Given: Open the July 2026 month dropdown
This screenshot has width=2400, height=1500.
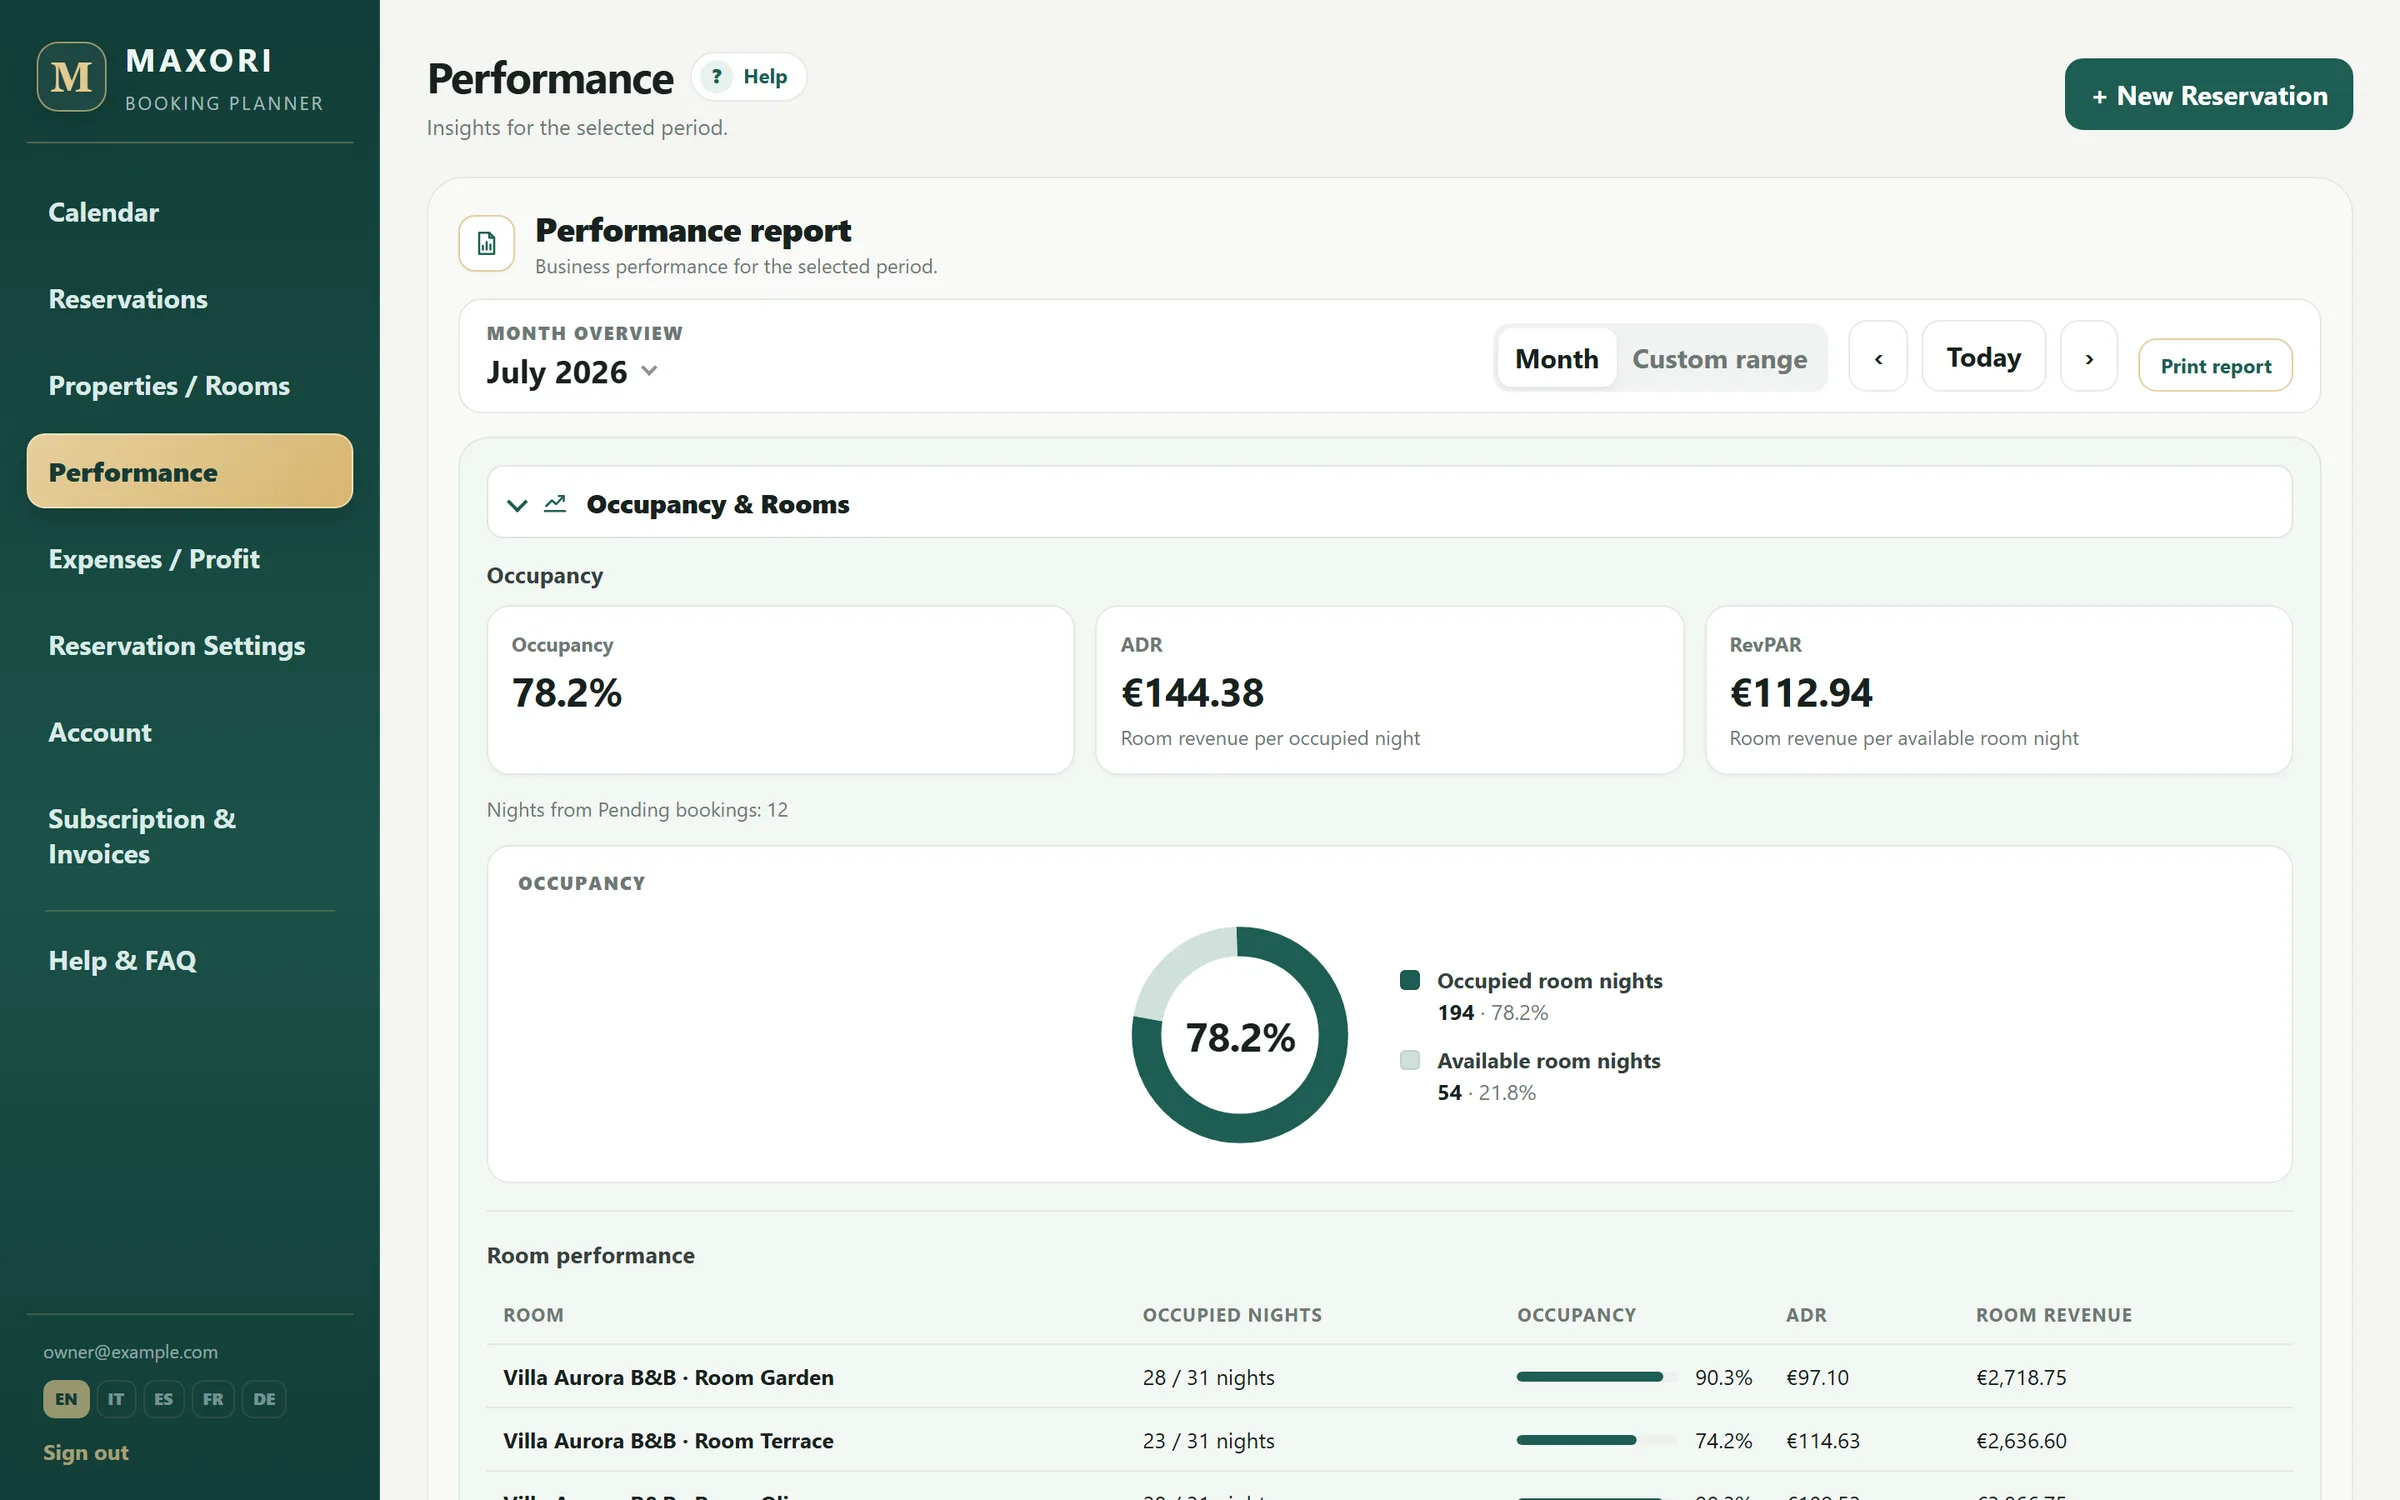Looking at the screenshot, I should pyautogui.click(x=572, y=372).
